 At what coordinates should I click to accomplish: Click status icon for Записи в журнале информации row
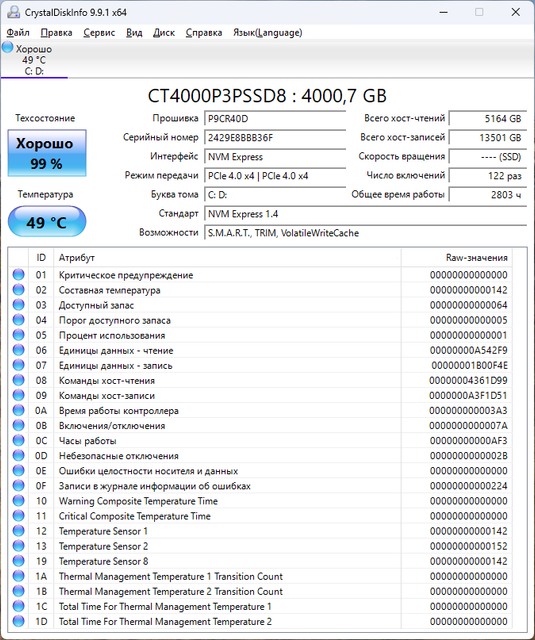[x=18, y=486]
